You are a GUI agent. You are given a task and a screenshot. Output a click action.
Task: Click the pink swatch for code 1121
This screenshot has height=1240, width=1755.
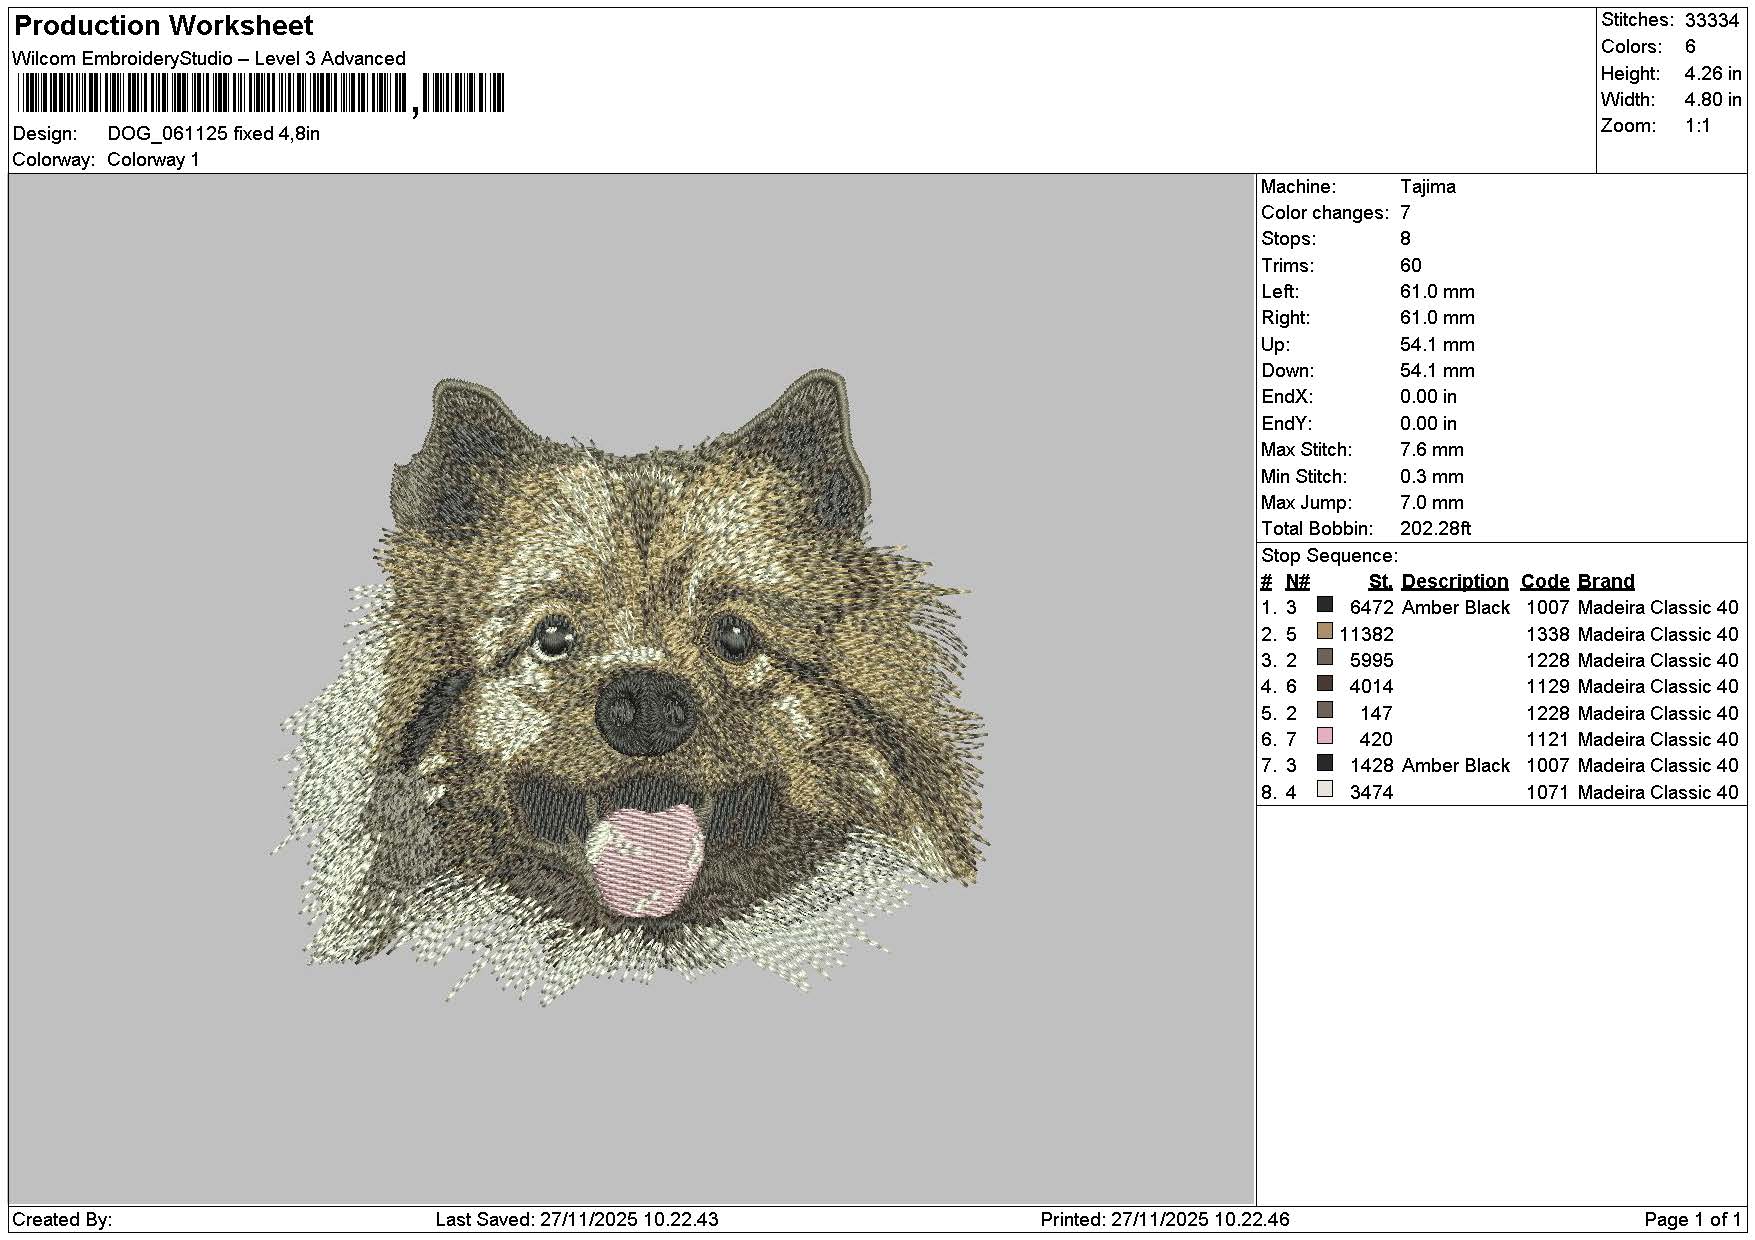tap(1325, 736)
